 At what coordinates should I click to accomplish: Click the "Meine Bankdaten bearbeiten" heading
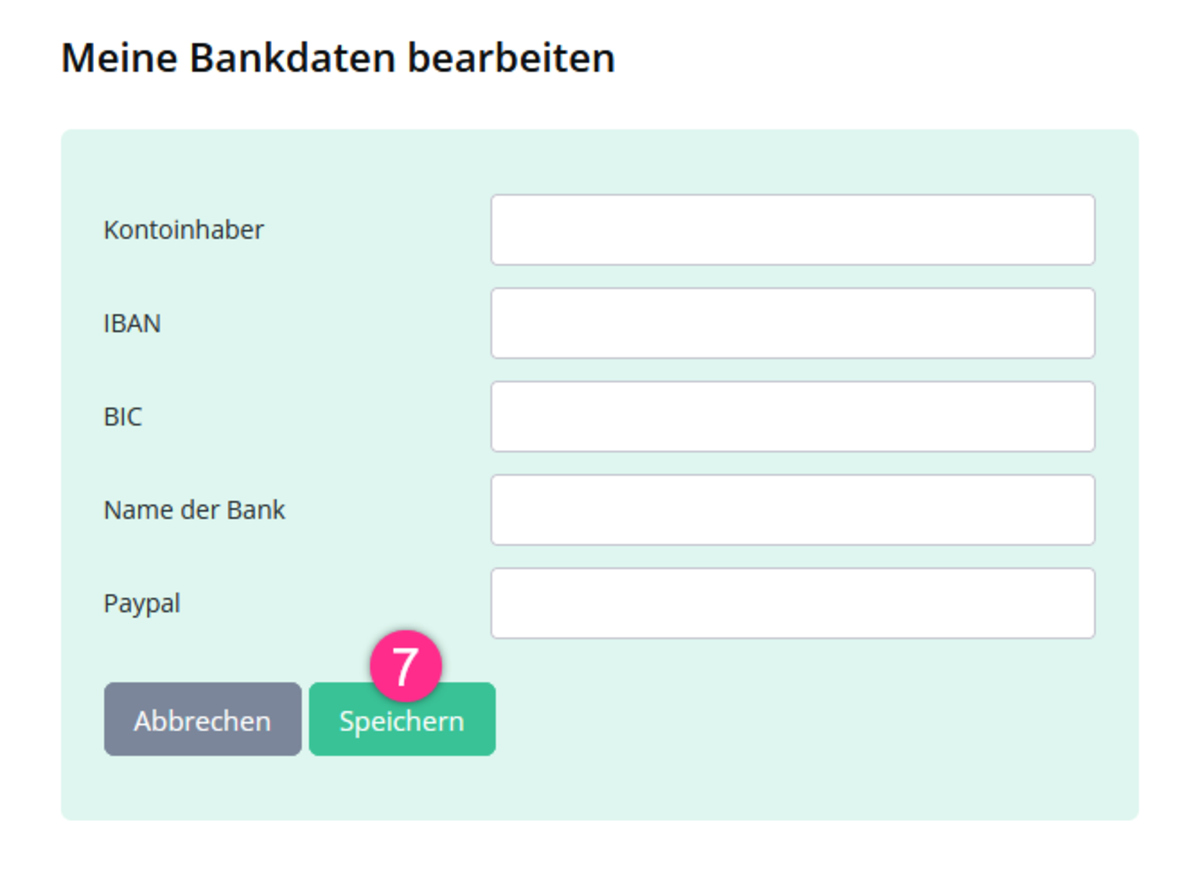pyautogui.click(x=338, y=58)
